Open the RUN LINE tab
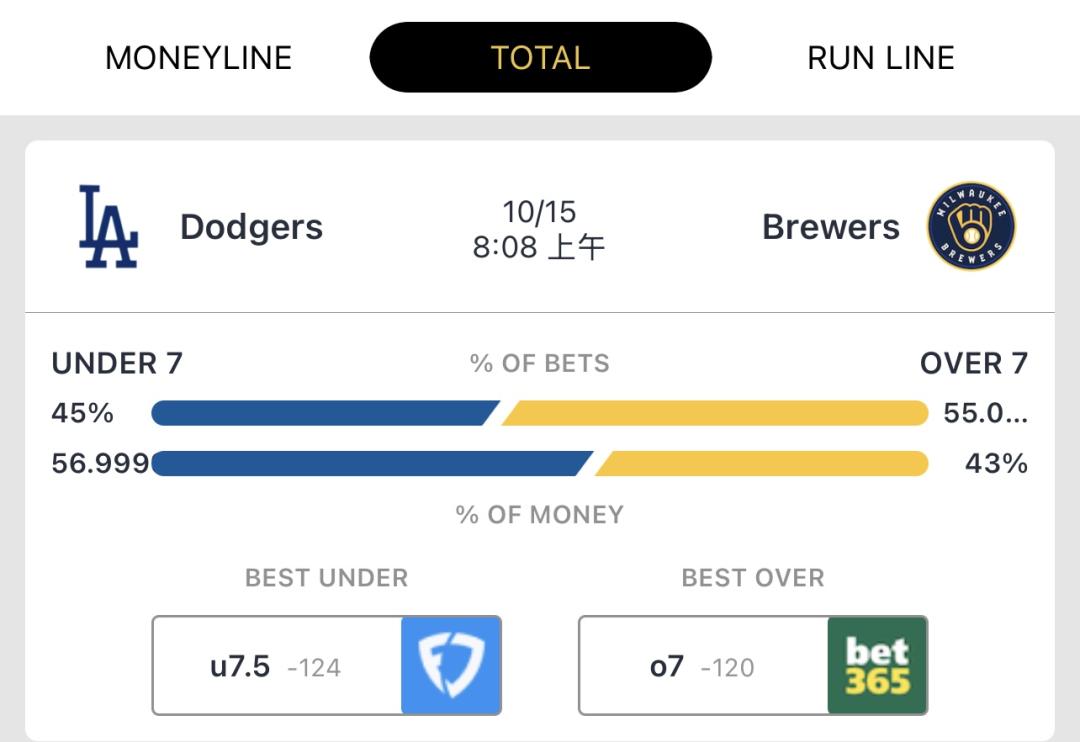Screen dimensions: 1080x742 click(x=880, y=58)
